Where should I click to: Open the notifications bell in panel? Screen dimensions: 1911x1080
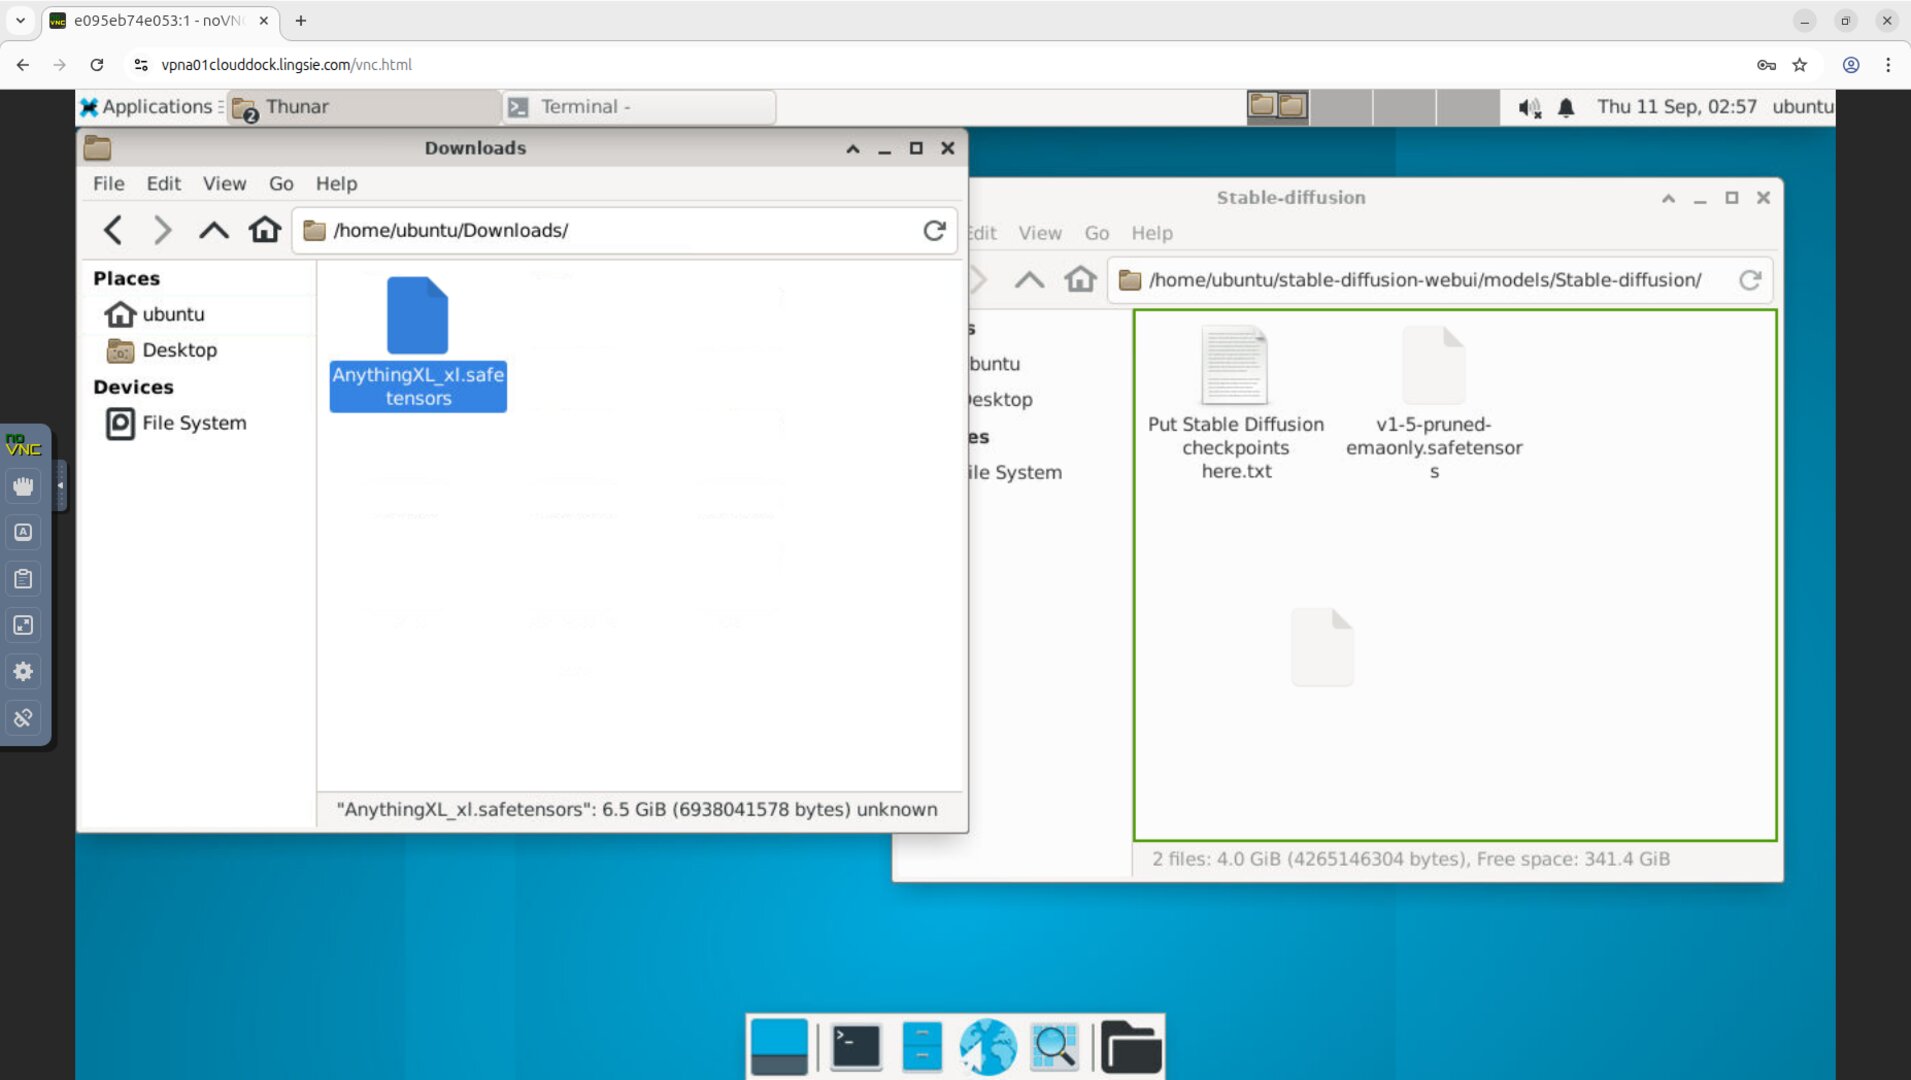(1566, 107)
